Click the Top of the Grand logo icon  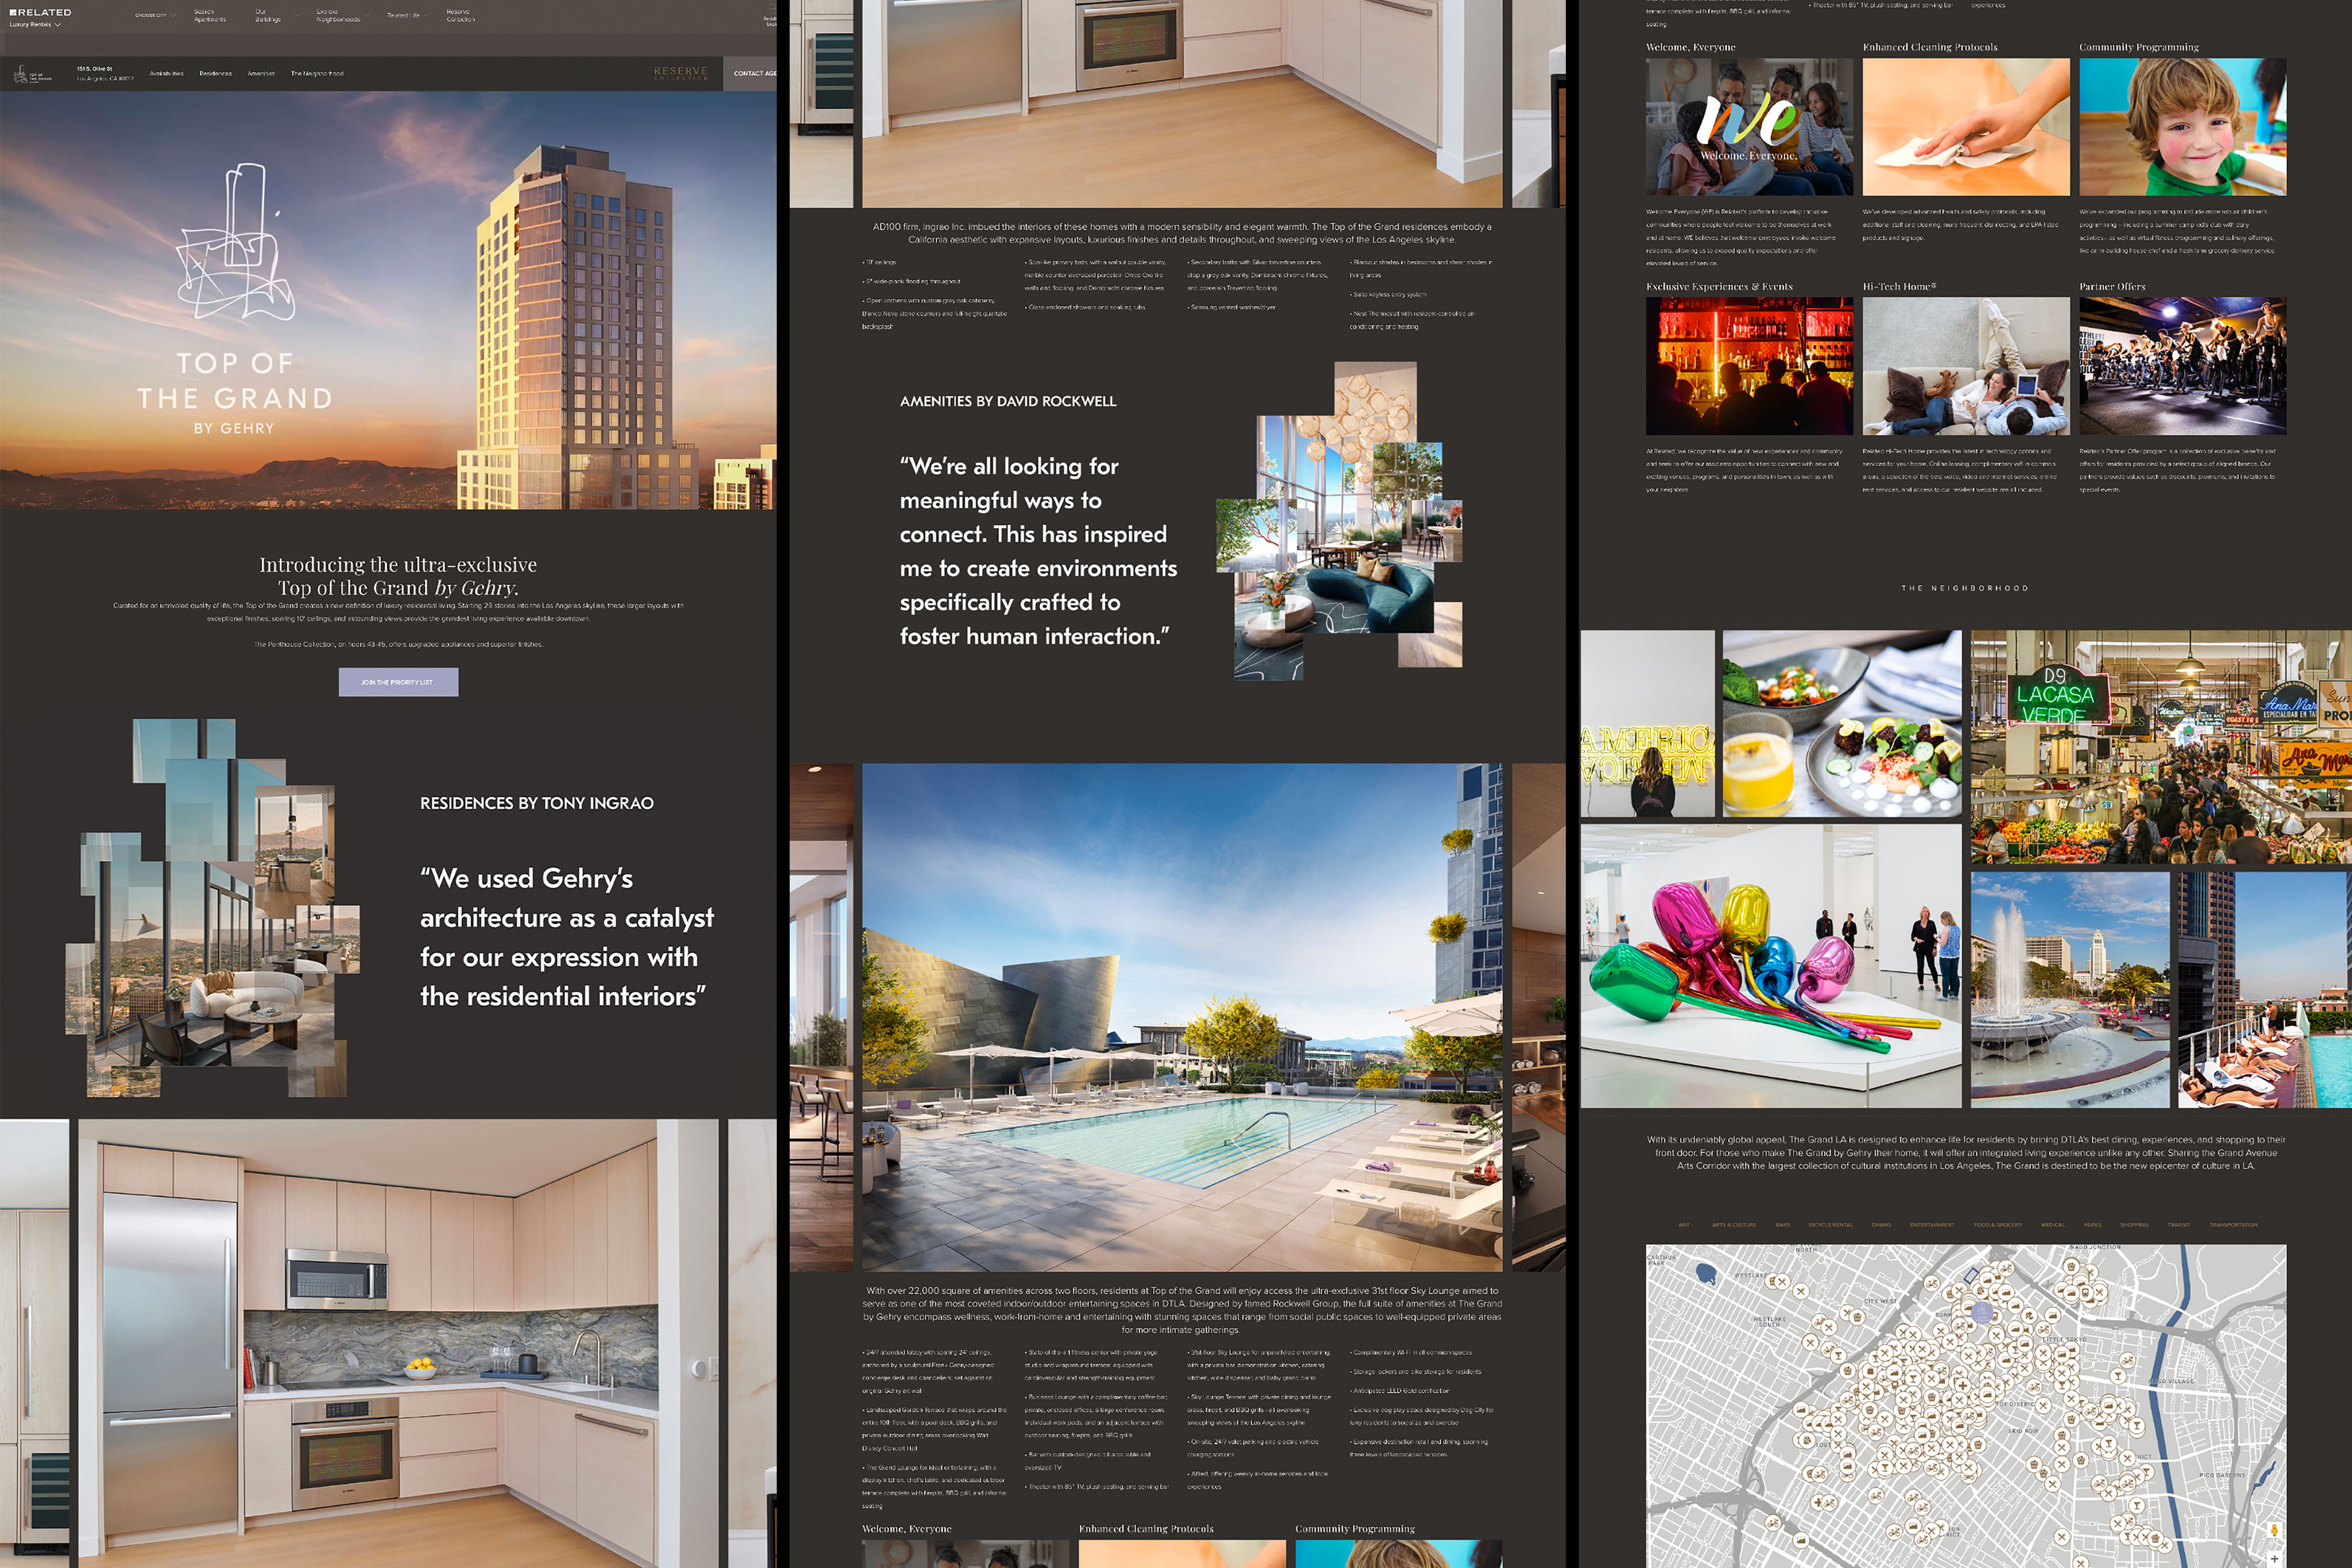pos(34,75)
